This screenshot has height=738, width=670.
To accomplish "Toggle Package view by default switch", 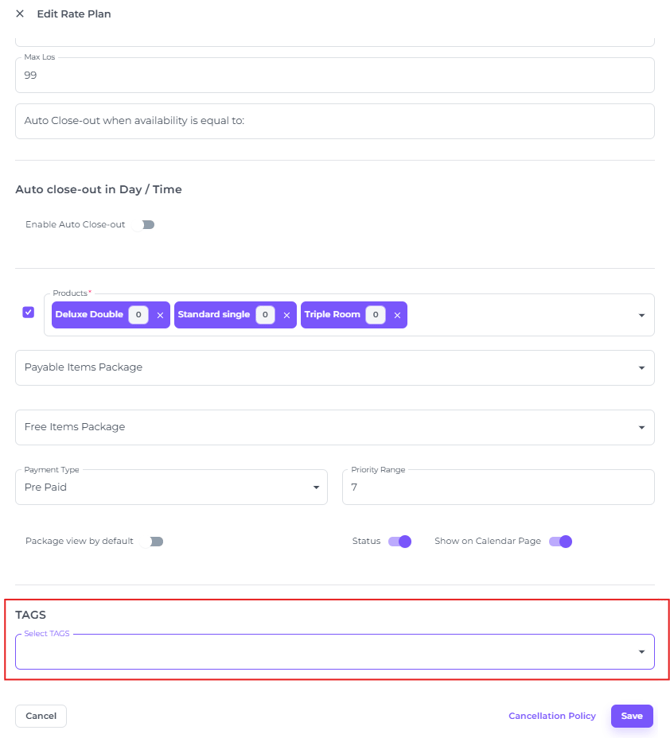I will [x=154, y=541].
